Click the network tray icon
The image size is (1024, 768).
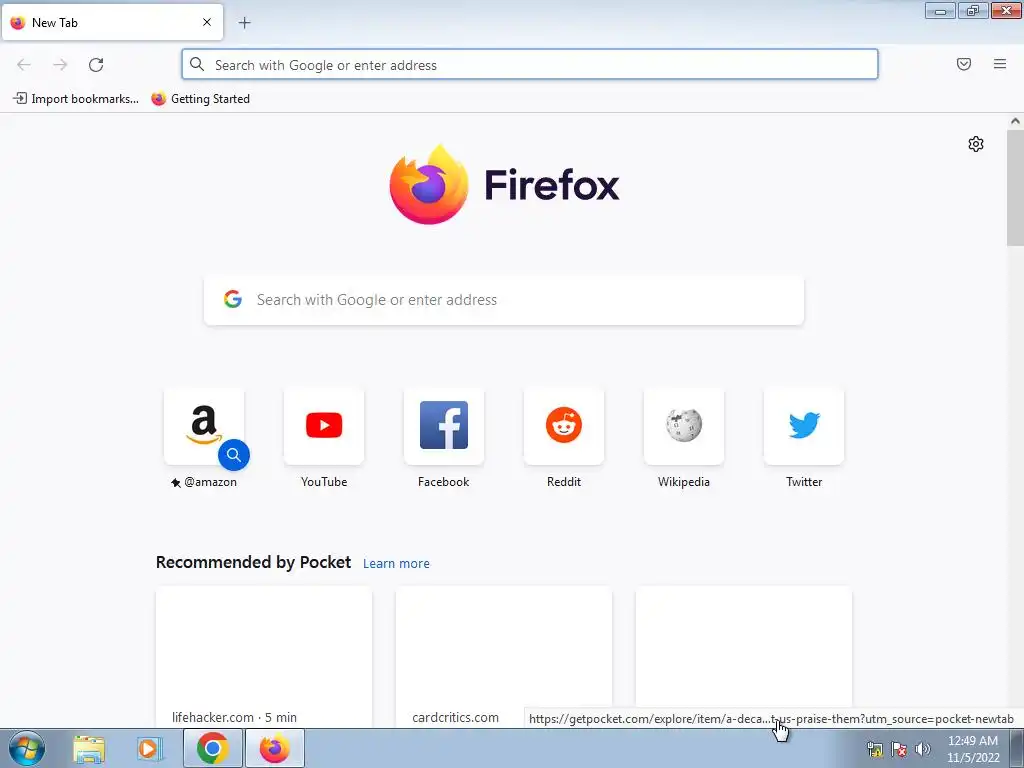[874, 748]
